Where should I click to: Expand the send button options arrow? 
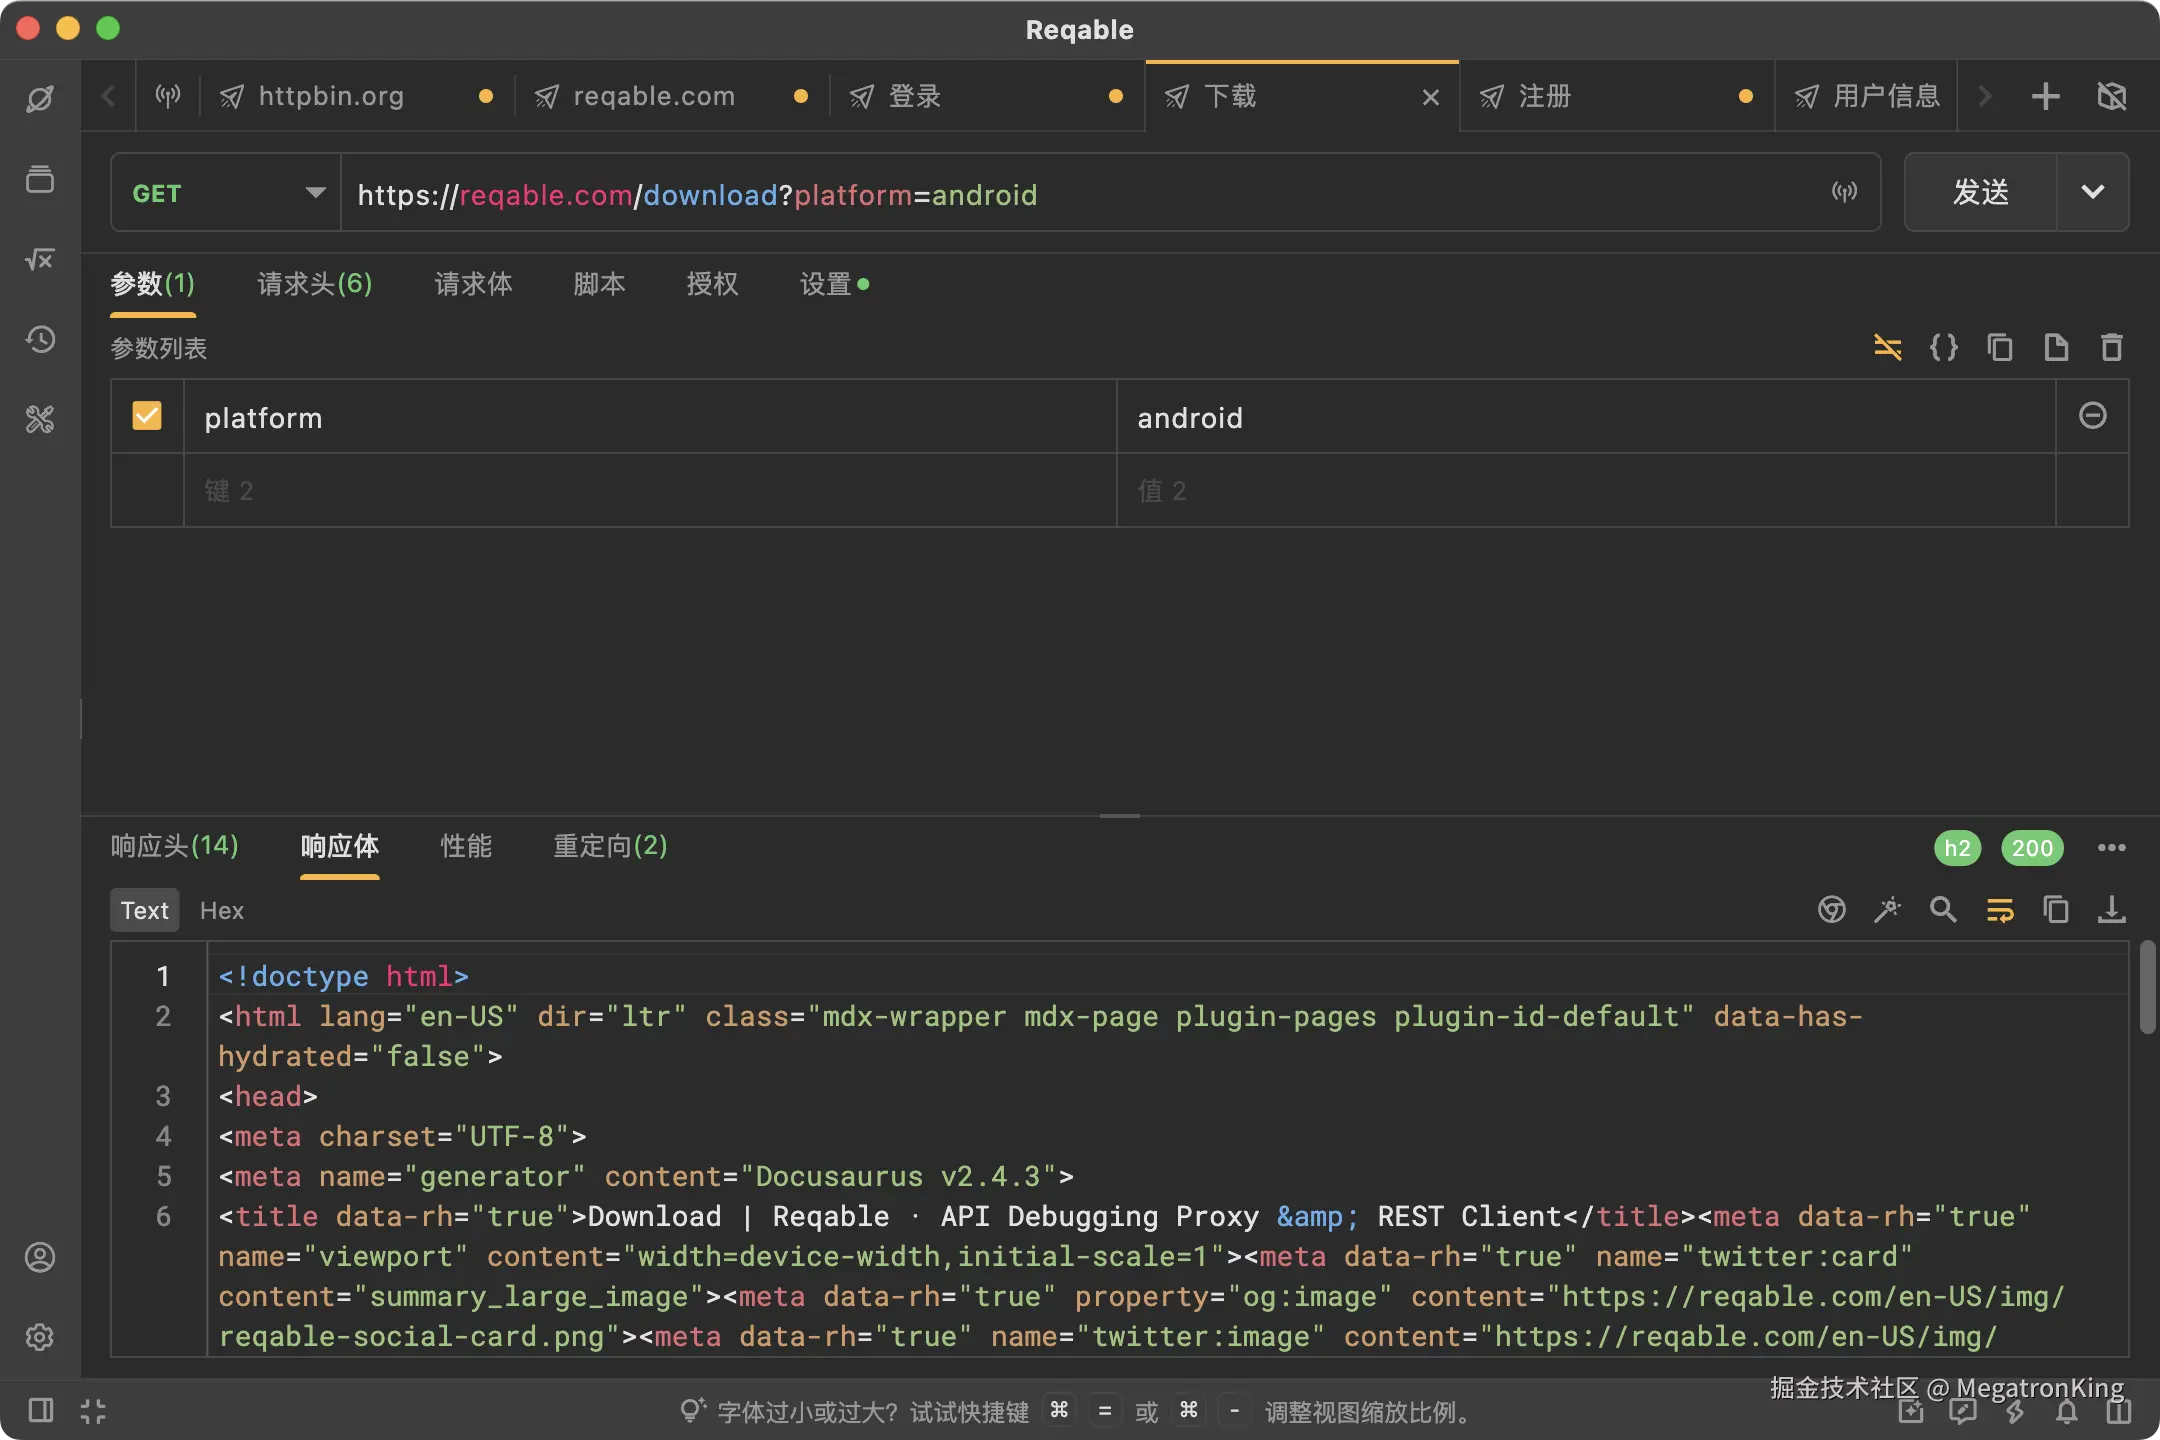2093,192
